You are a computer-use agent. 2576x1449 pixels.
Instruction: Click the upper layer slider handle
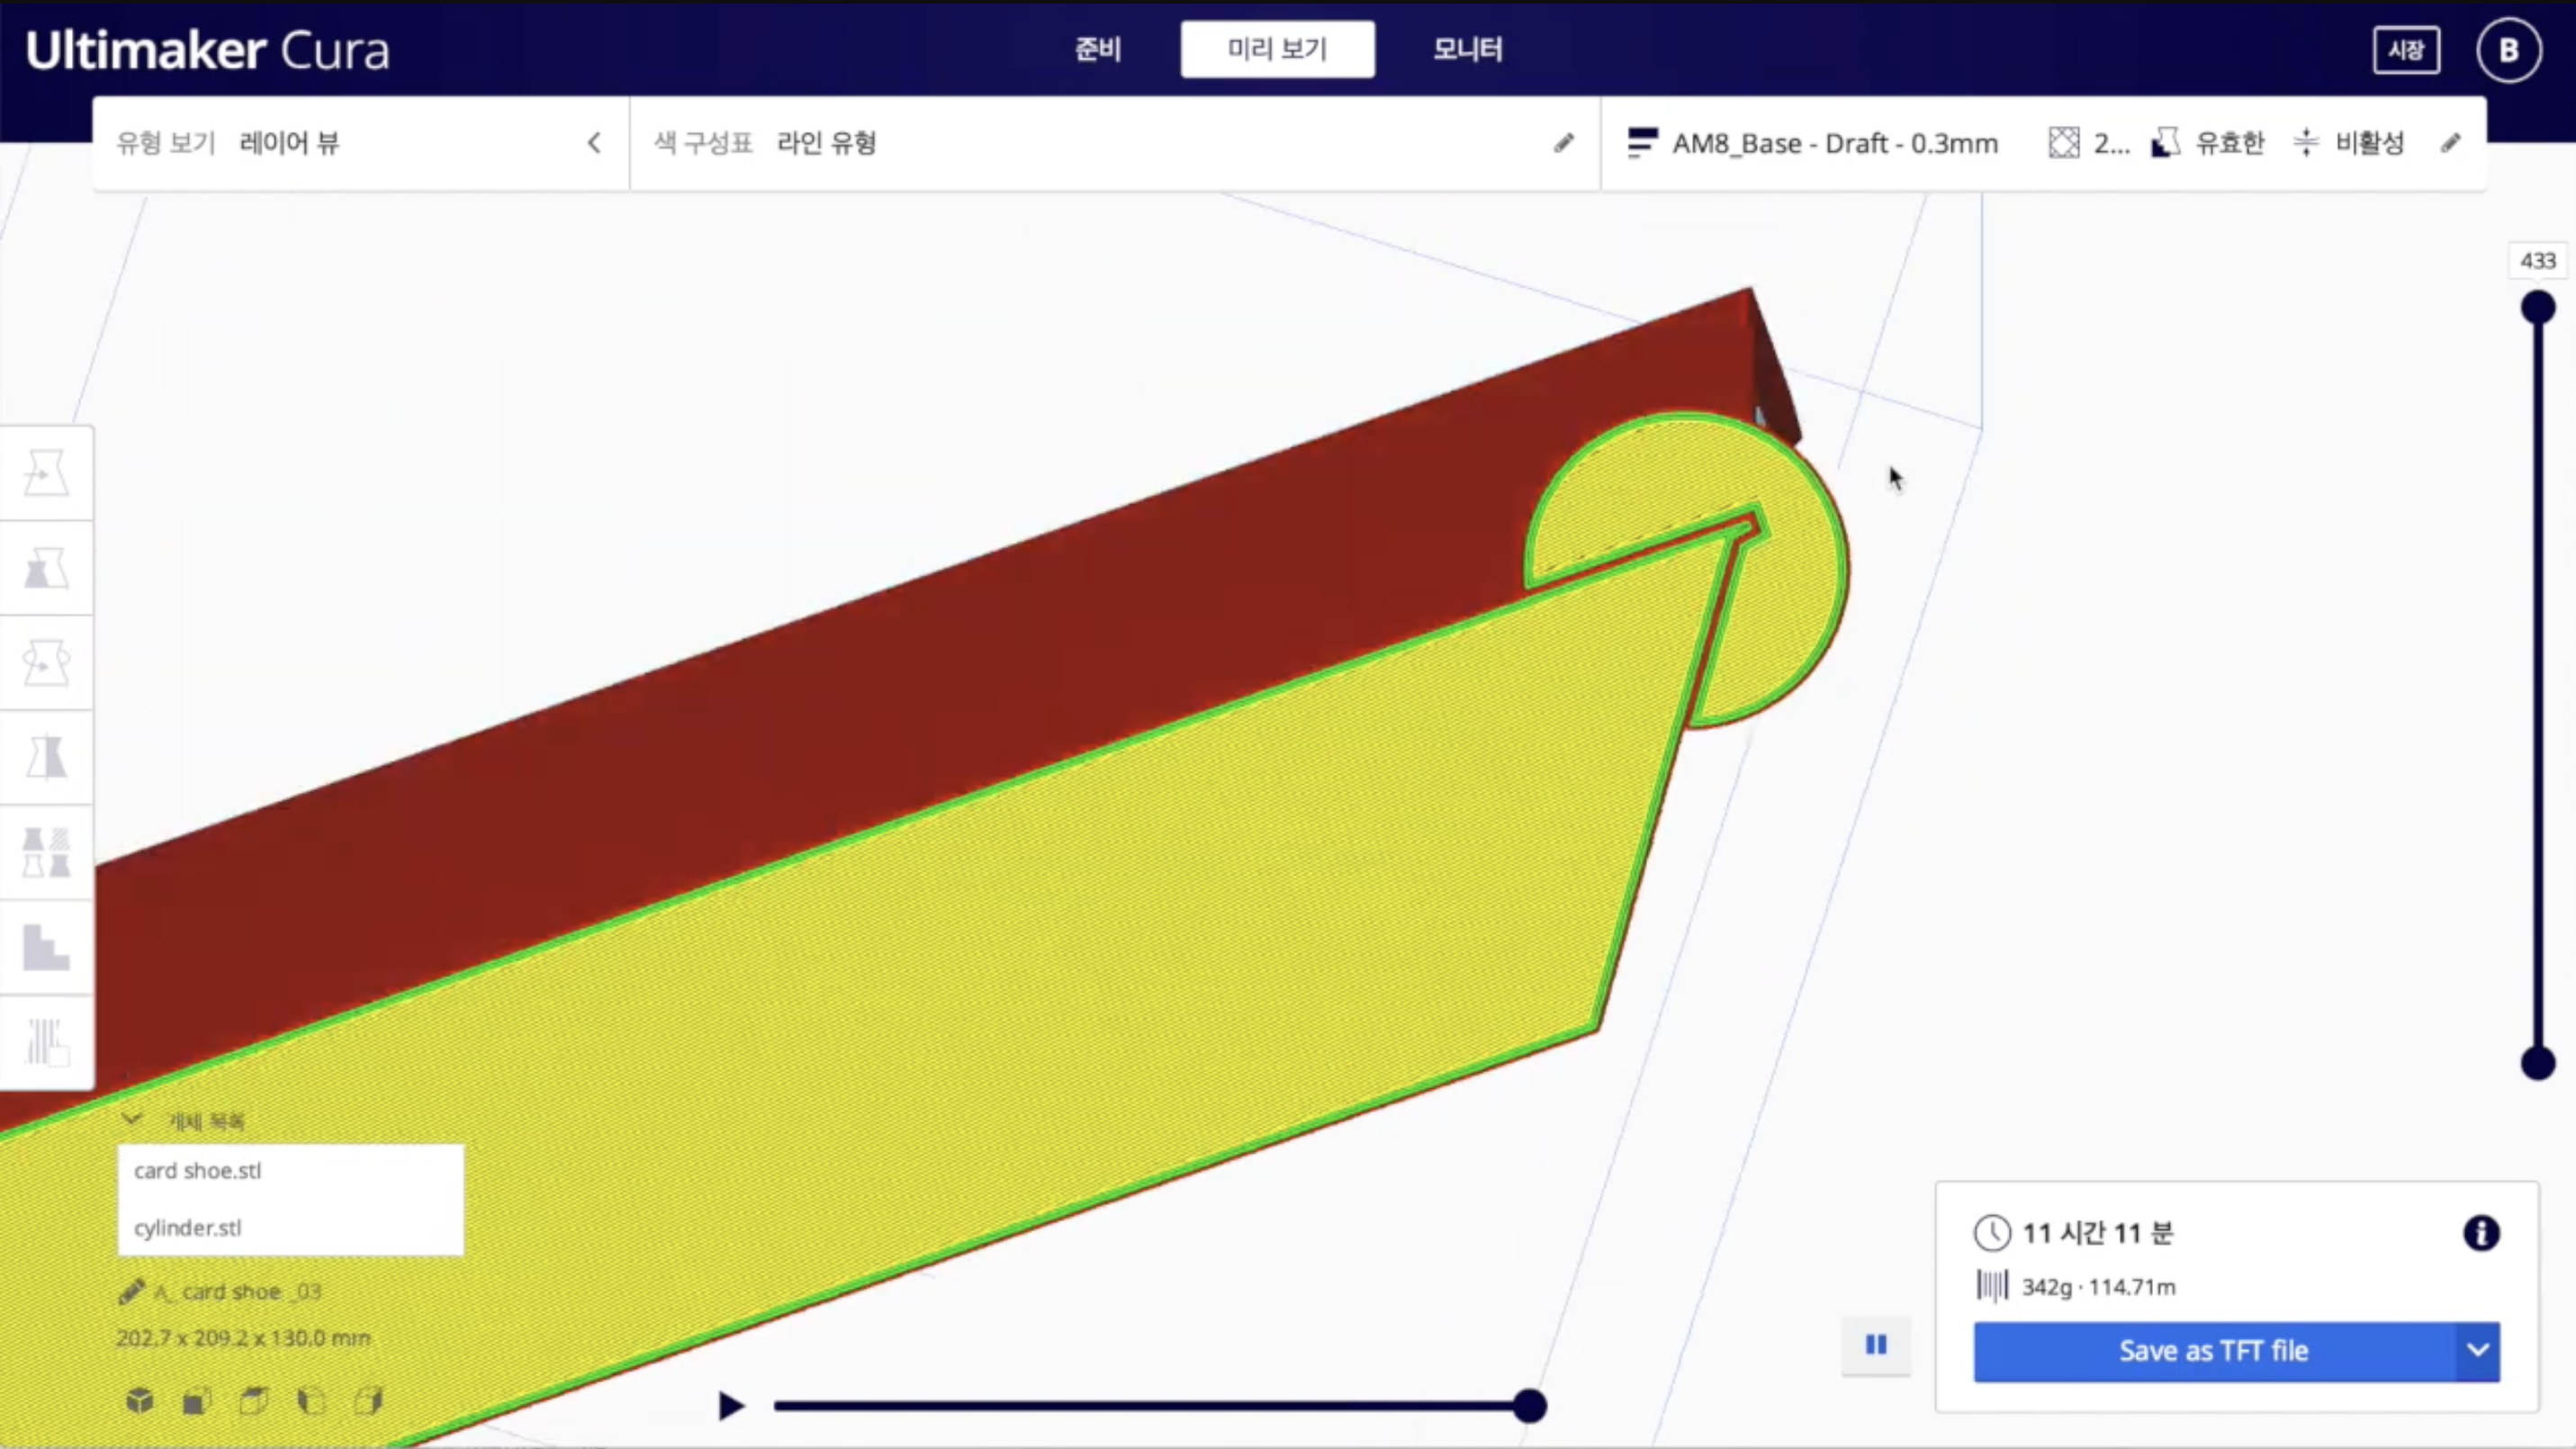(x=2538, y=307)
